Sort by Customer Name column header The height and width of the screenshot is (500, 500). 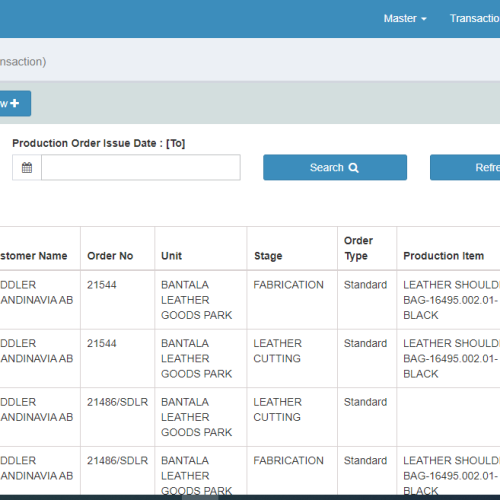(33, 256)
